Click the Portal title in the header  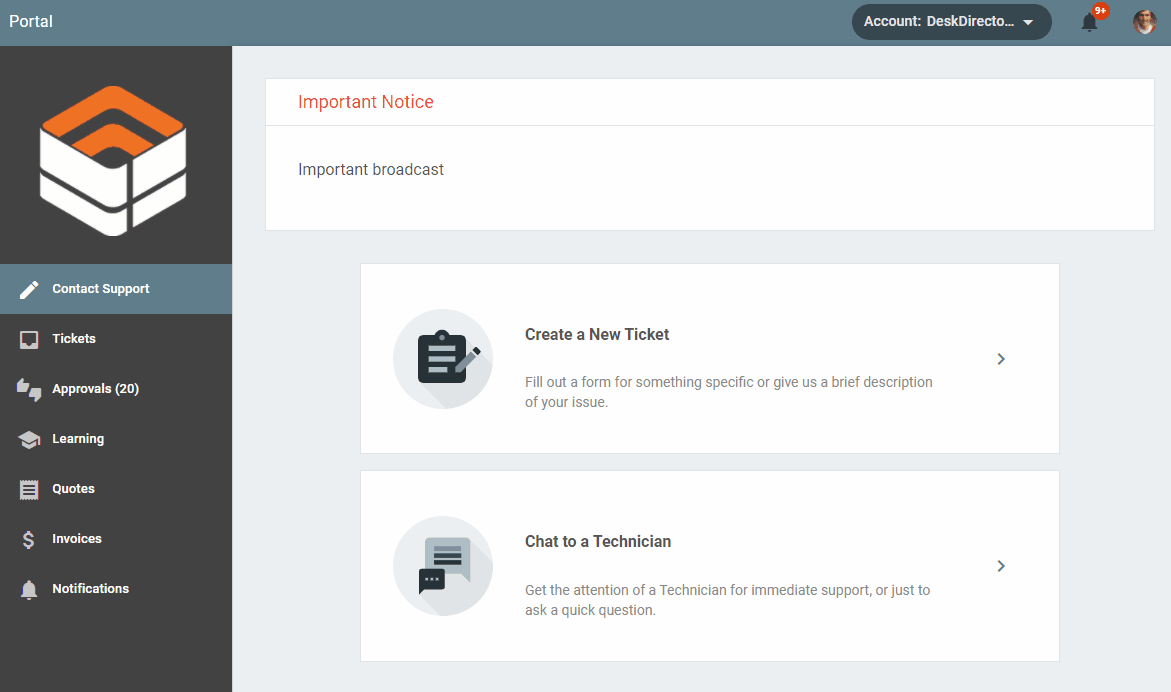tap(31, 22)
